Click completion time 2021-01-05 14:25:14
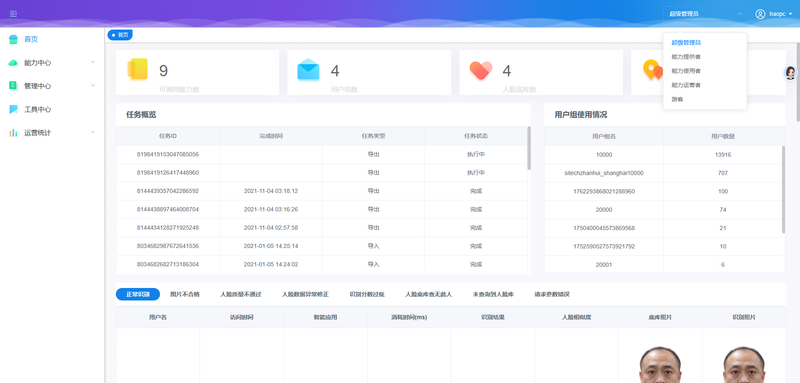The image size is (800, 383). (x=271, y=246)
